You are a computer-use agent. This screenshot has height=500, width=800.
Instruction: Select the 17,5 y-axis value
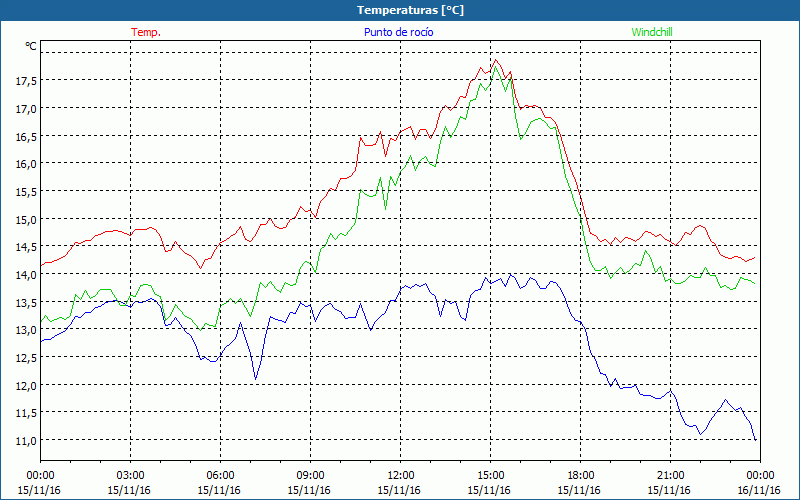point(25,81)
